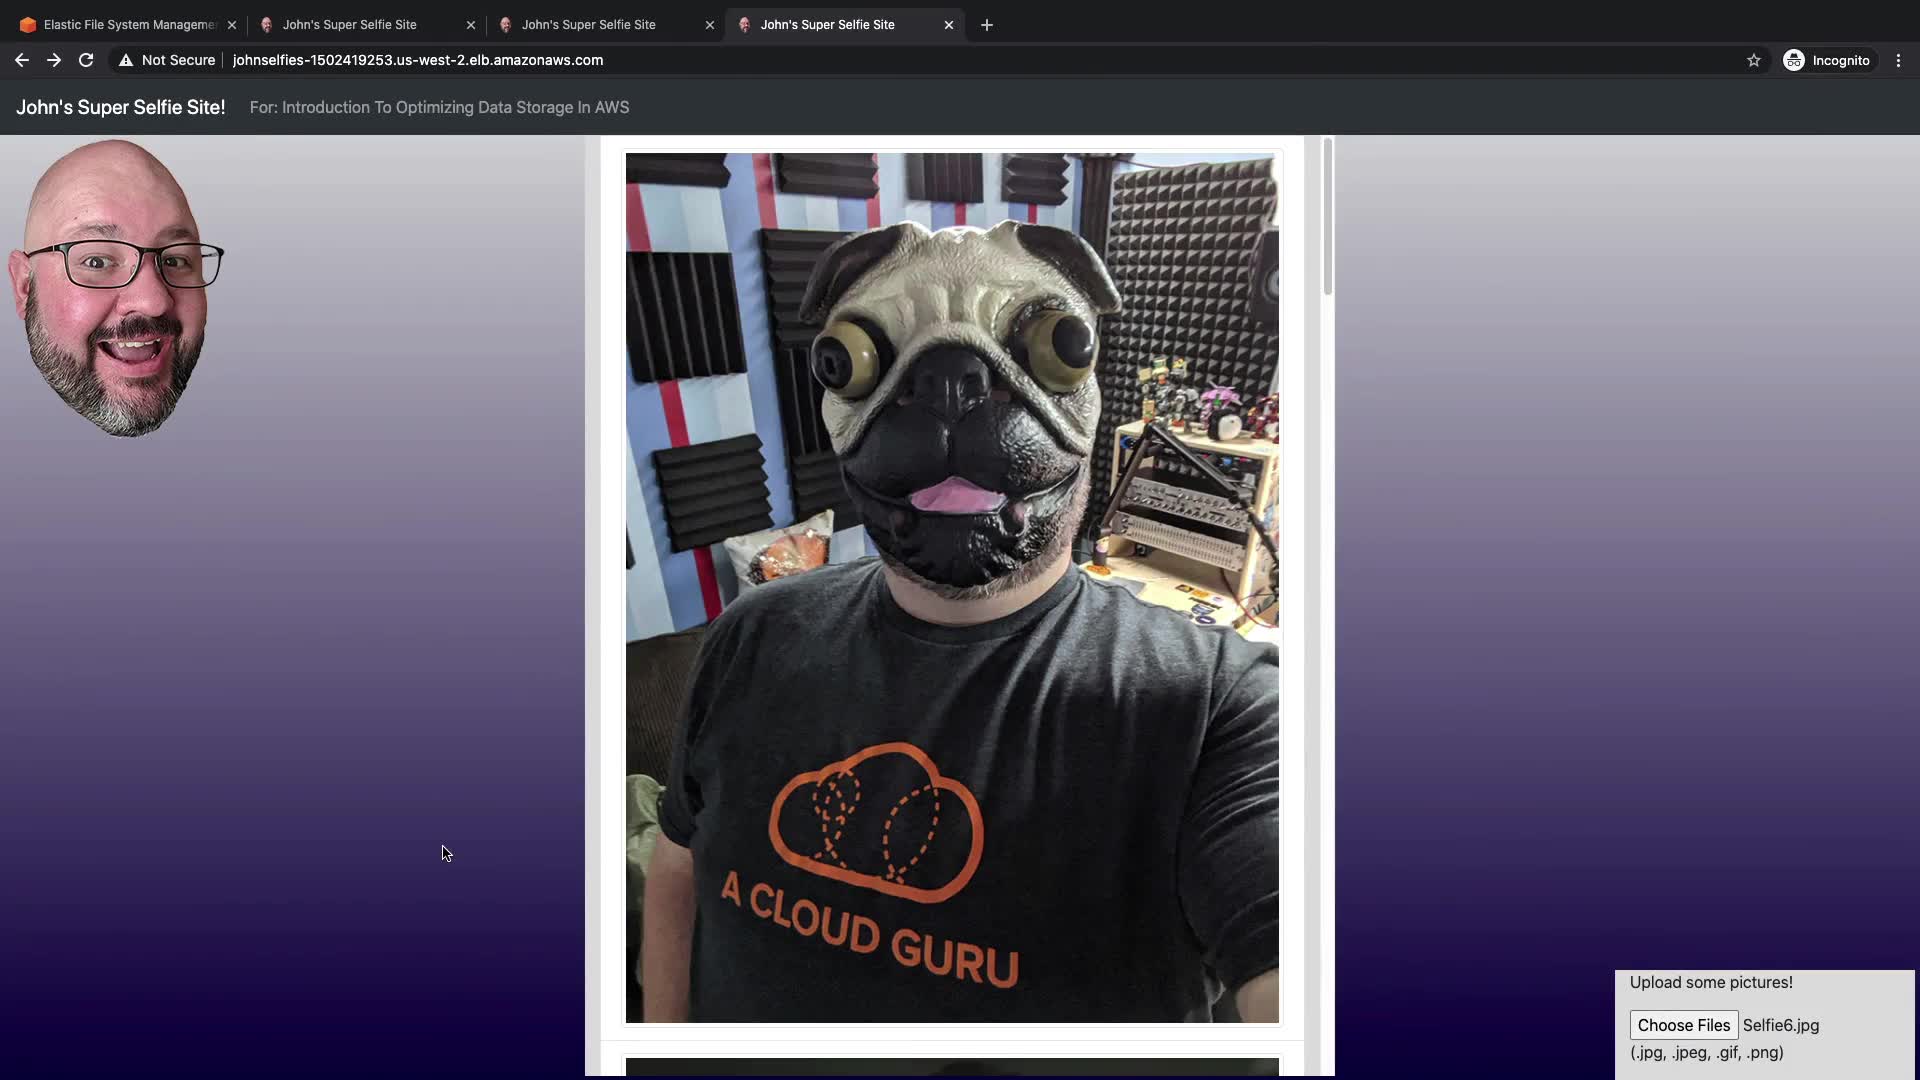Switch to the third Selfie Site tab
The width and height of the screenshot is (1920, 1080).
[x=590, y=25]
